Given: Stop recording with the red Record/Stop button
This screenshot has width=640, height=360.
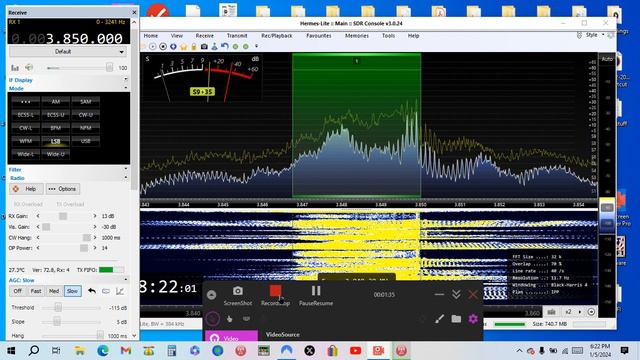Looking at the screenshot, I should [276, 291].
